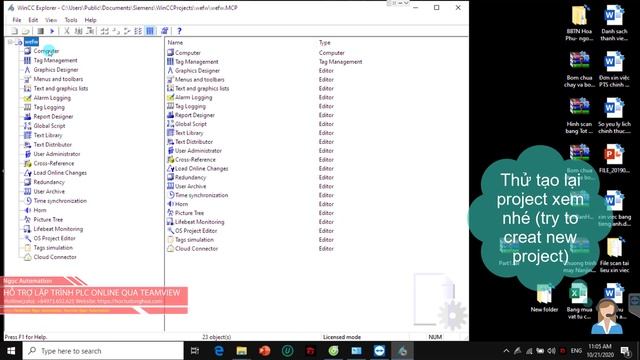The height and width of the screenshot is (360, 640).
Task: Select Report Designer in the left tree
Action: 53,117
